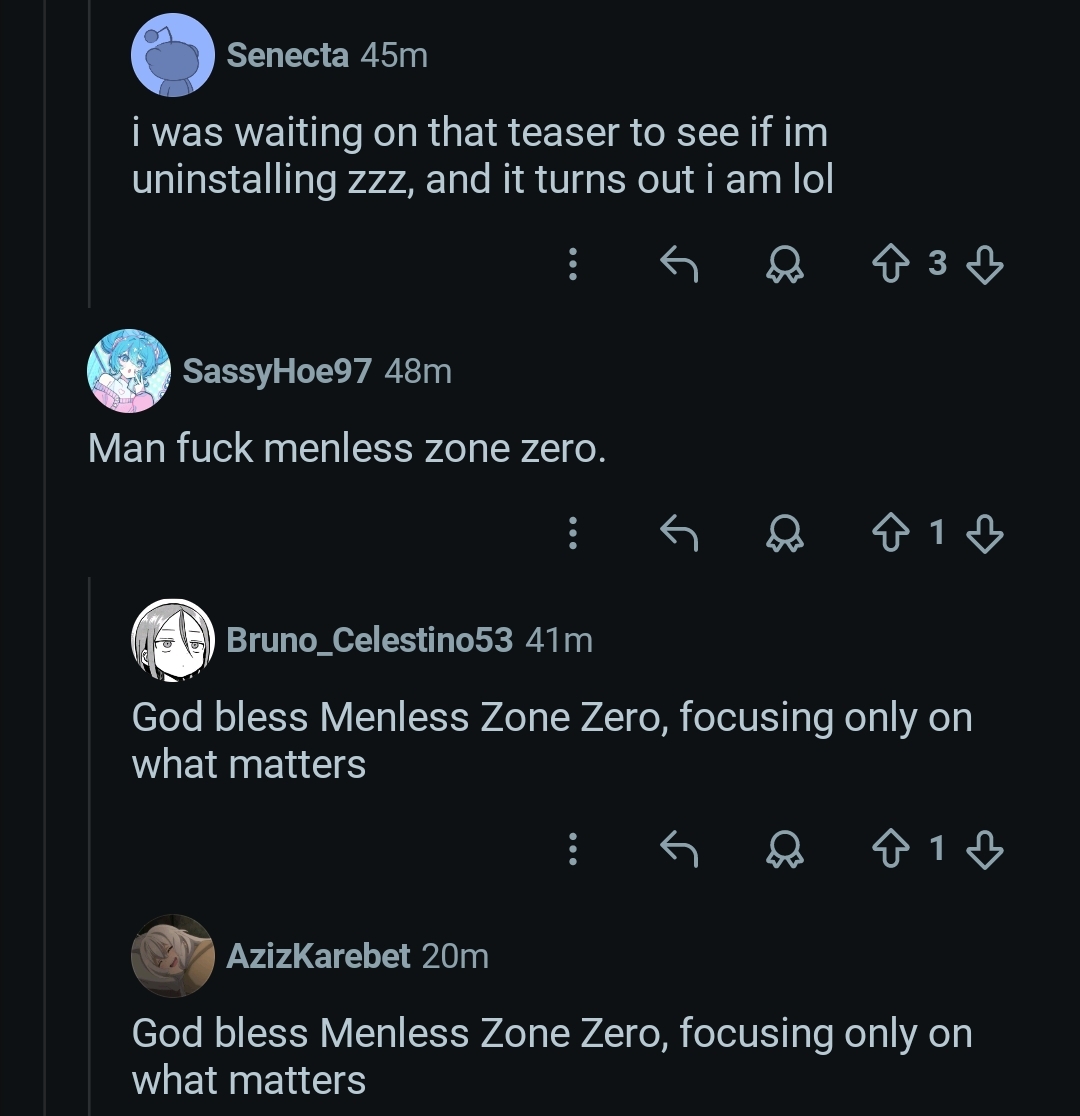This screenshot has width=1080, height=1116.
Task: Downvote Bruno_Celestino53's comment
Action: 985,850
